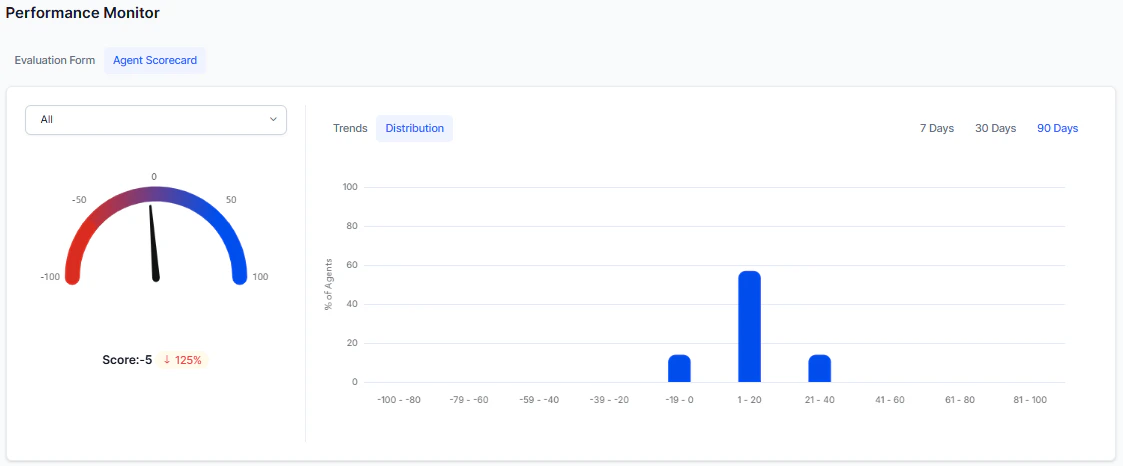The width and height of the screenshot is (1123, 466).
Task: Set time range to 30 Days
Action: 996,128
